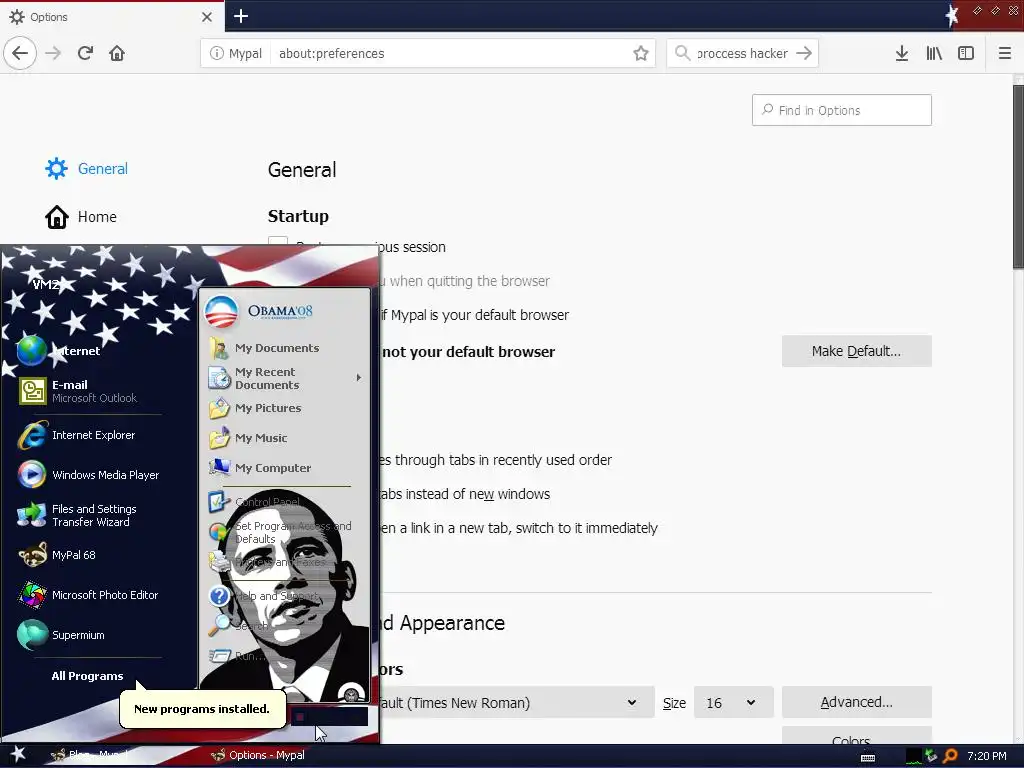Go back using the browser back arrow

click(x=20, y=53)
